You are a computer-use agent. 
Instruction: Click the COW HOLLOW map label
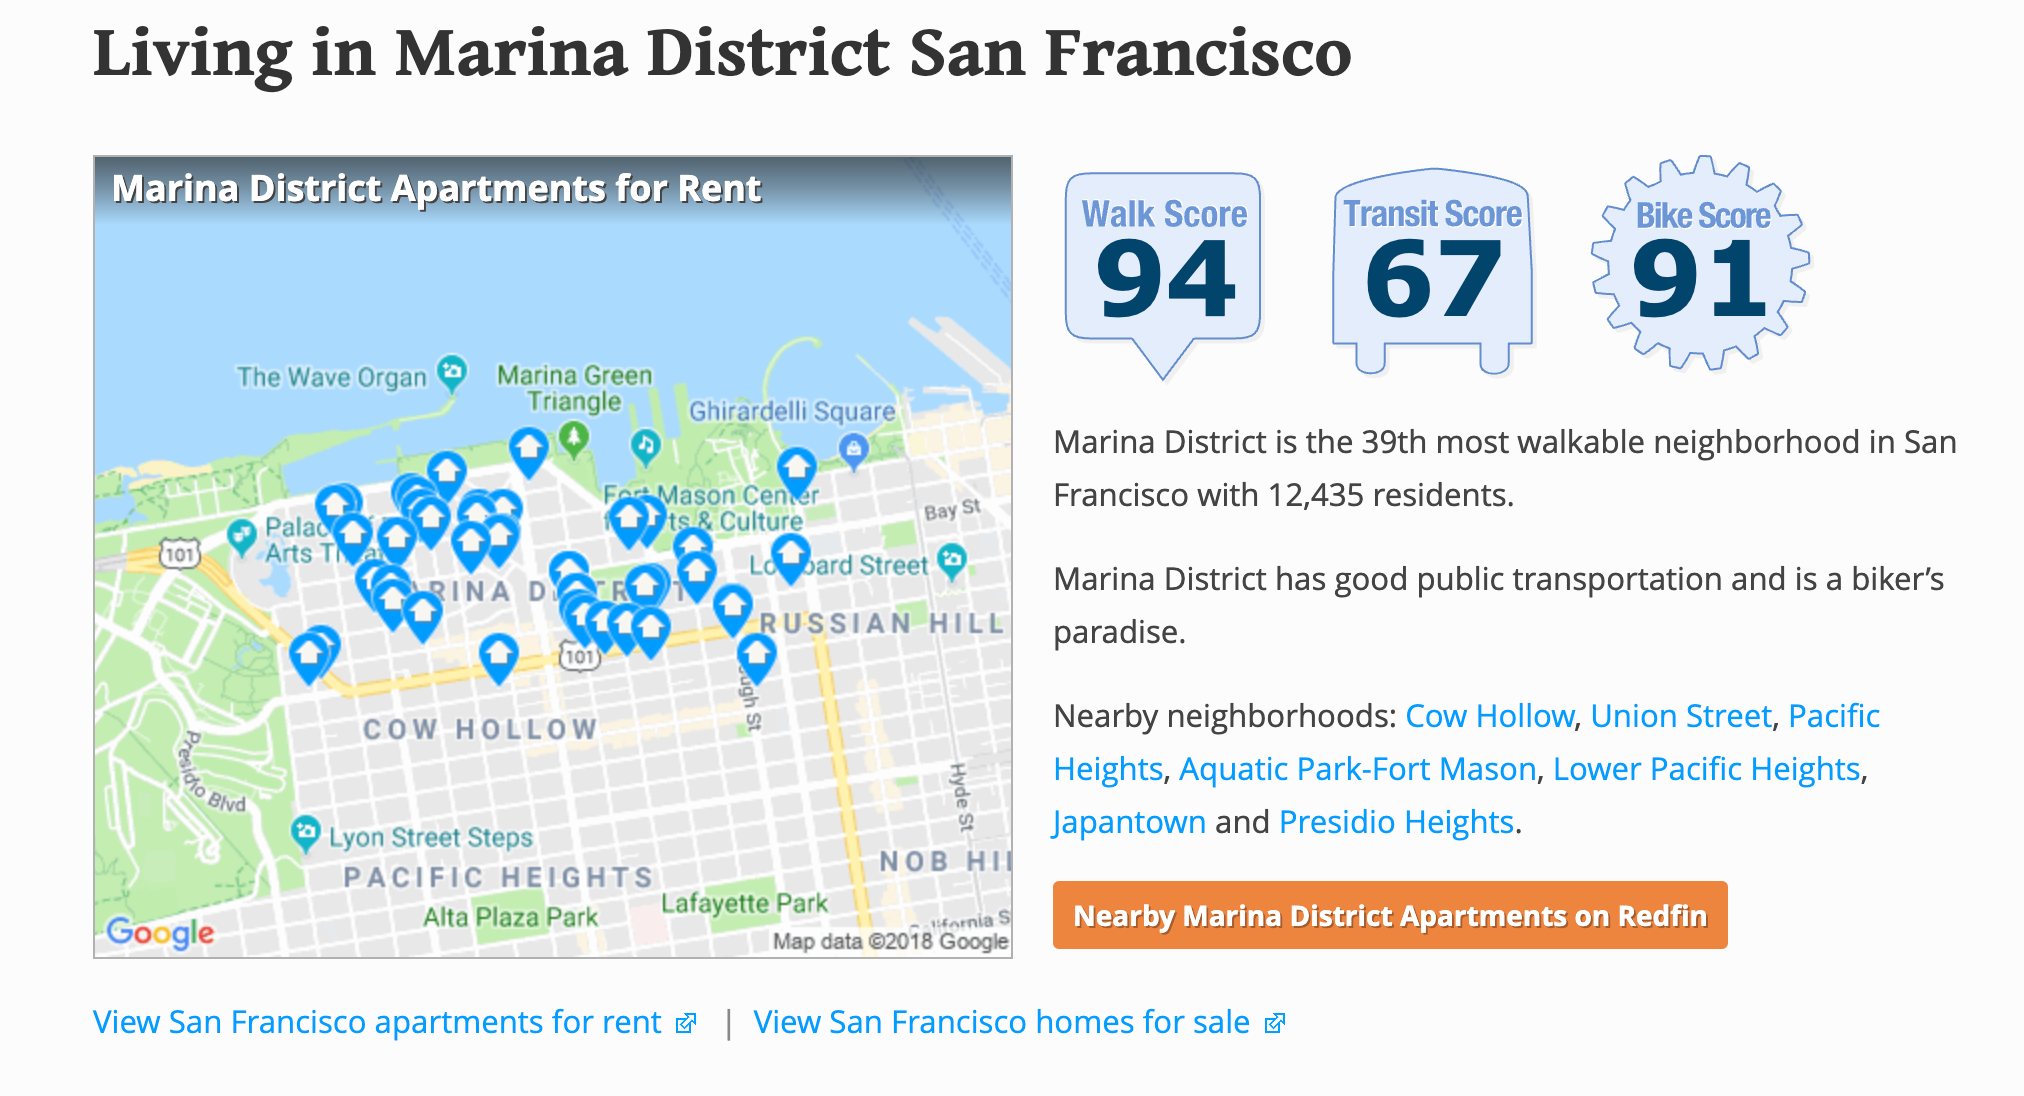[480, 729]
